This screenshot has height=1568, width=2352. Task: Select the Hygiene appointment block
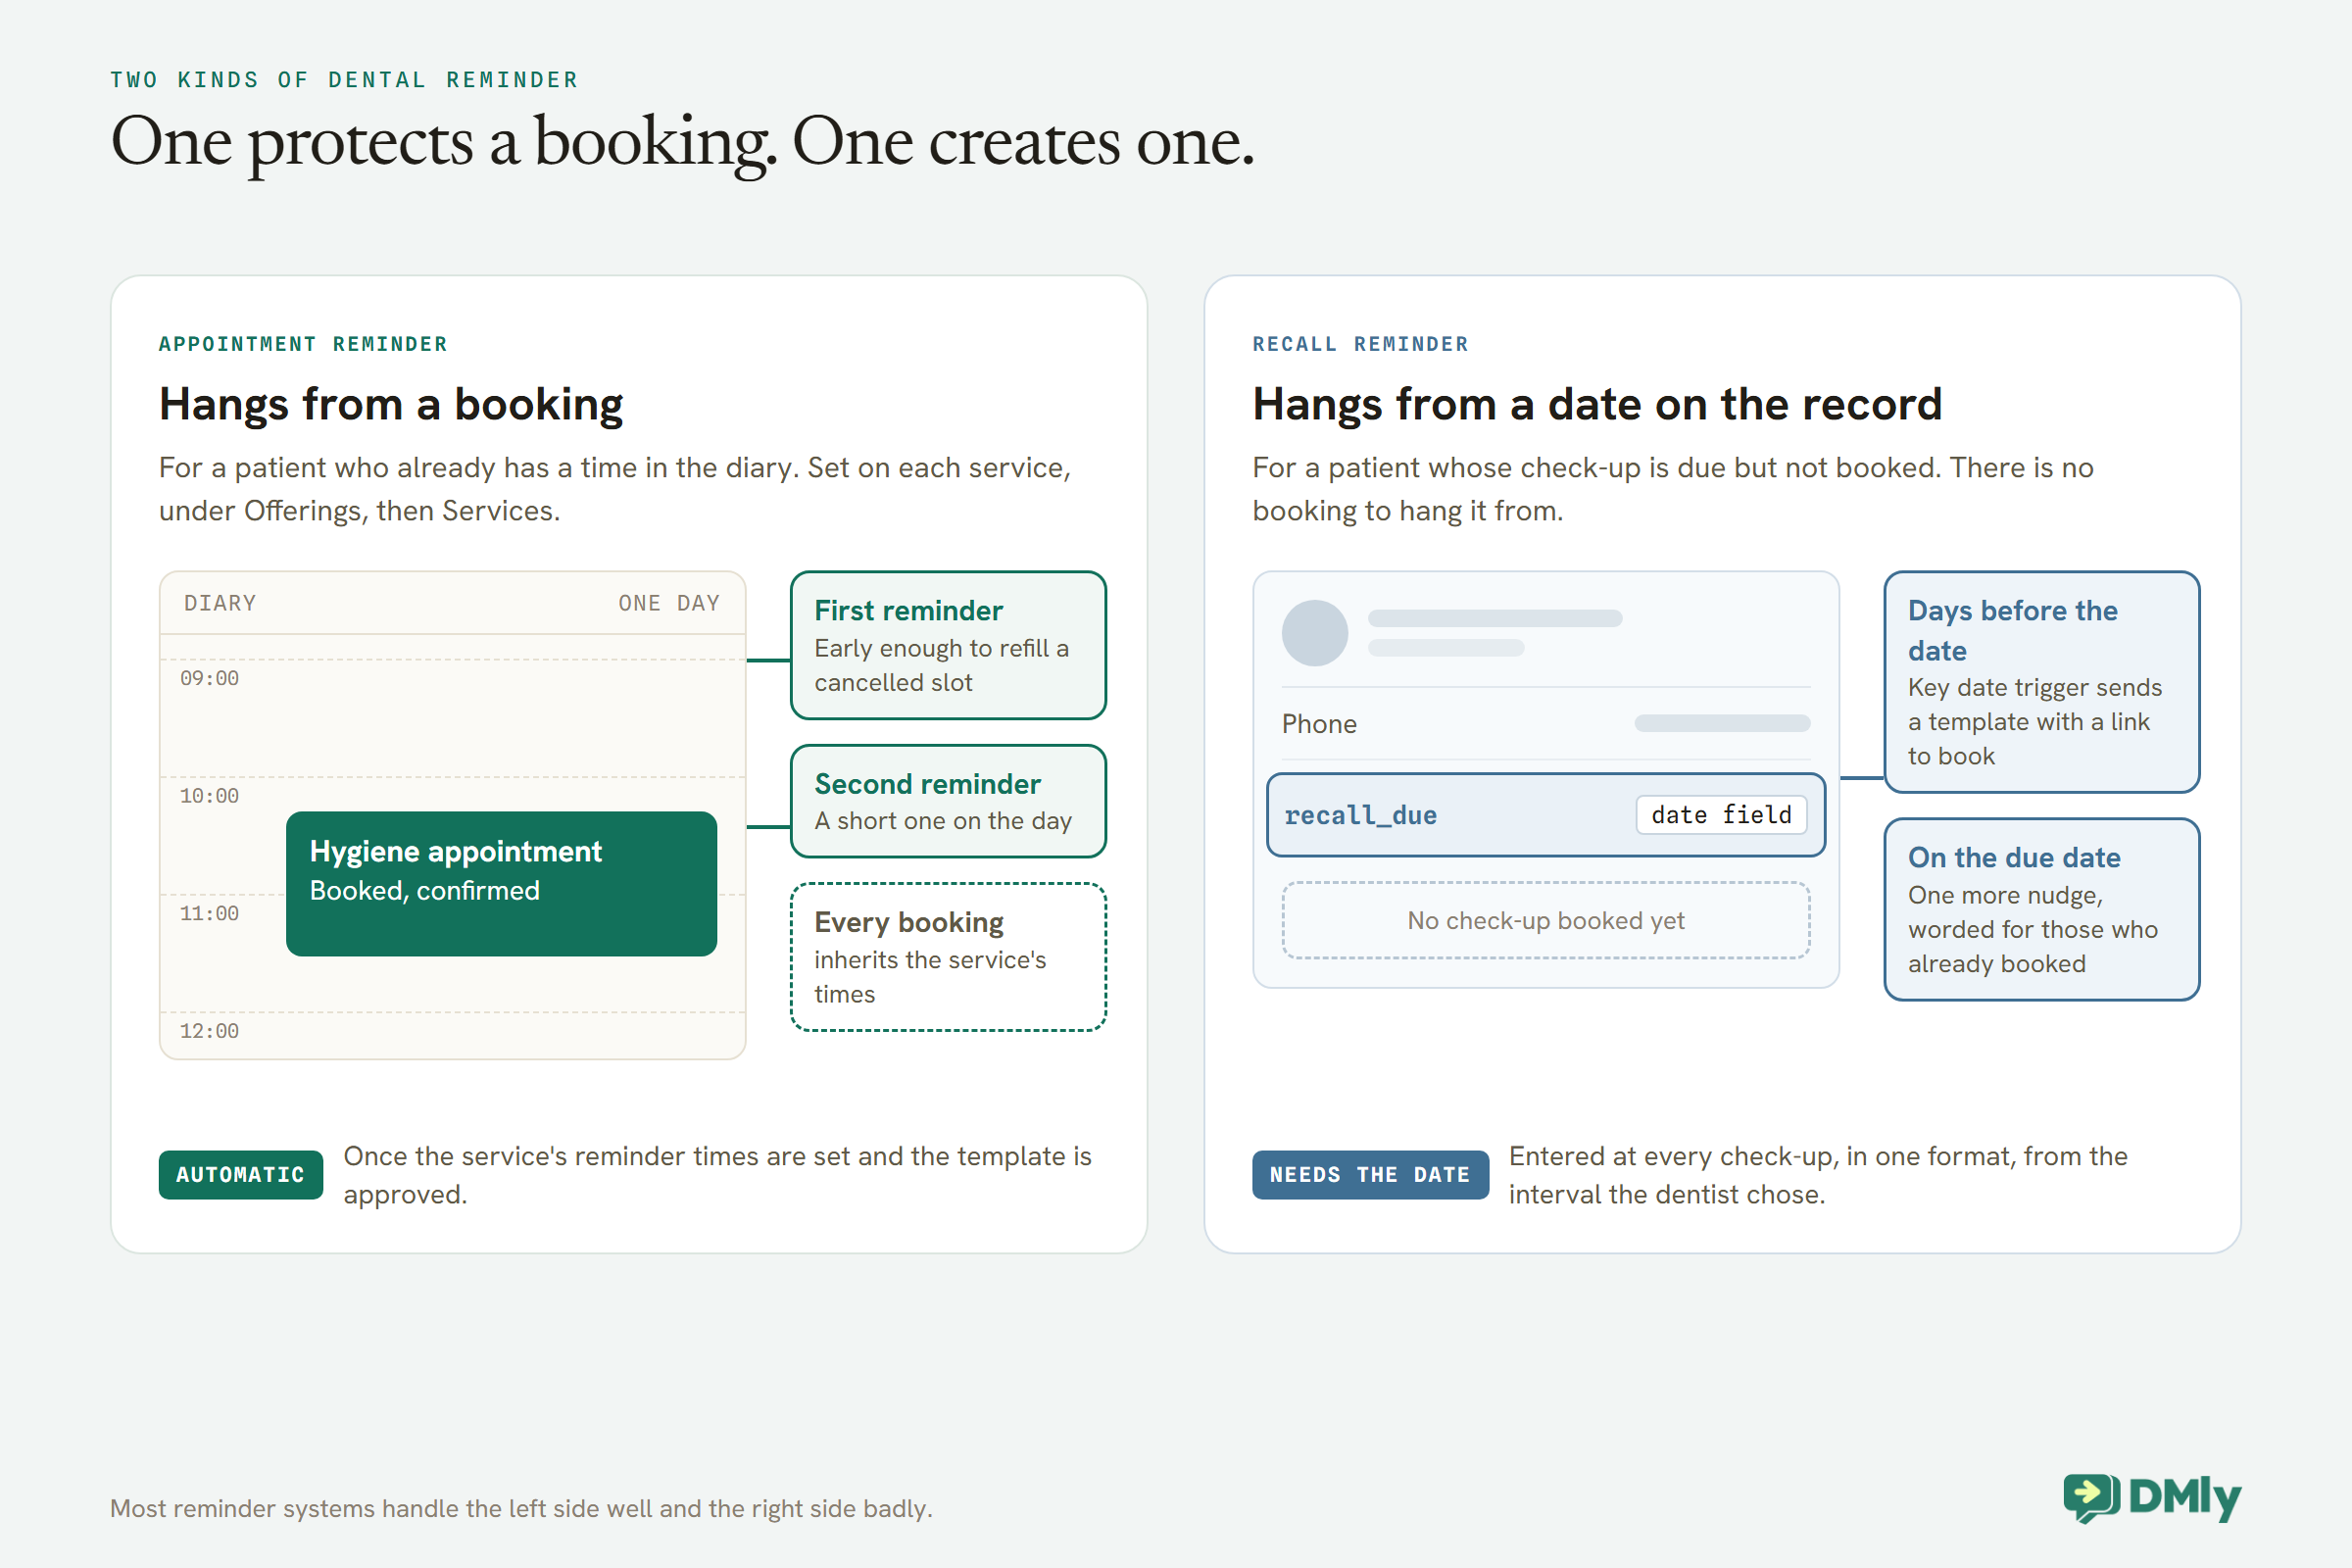pos(501,883)
